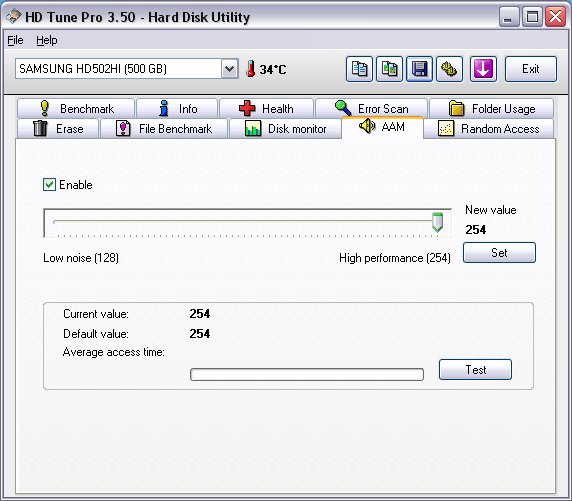Switch to the Info tab
This screenshot has width=572, height=501.
click(177, 108)
